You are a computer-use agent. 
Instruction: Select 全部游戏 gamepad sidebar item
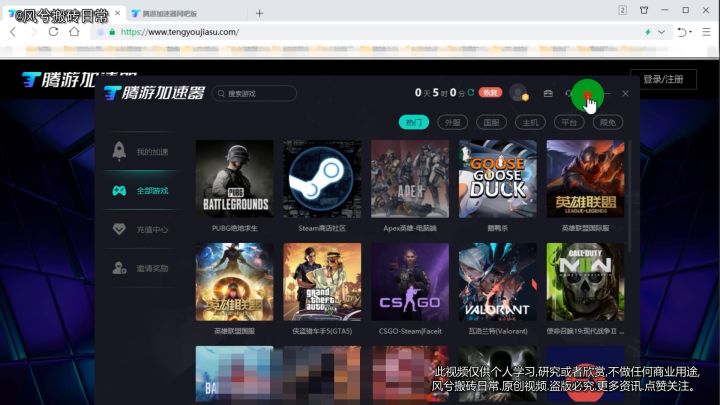(x=140, y=191)
